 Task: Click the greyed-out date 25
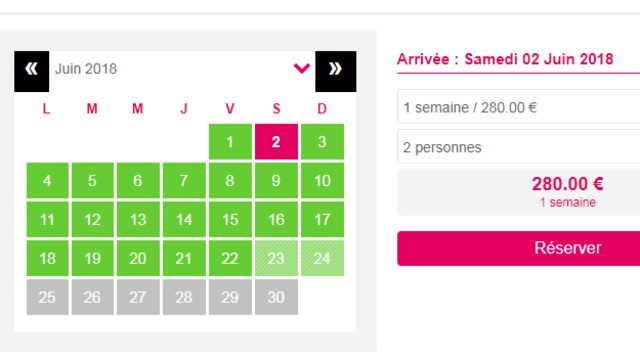tap(47, 297)
